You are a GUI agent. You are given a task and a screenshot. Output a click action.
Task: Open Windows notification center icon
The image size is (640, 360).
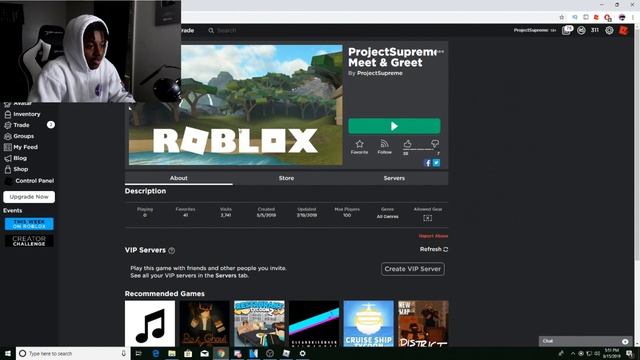click(x=629, y=353)
